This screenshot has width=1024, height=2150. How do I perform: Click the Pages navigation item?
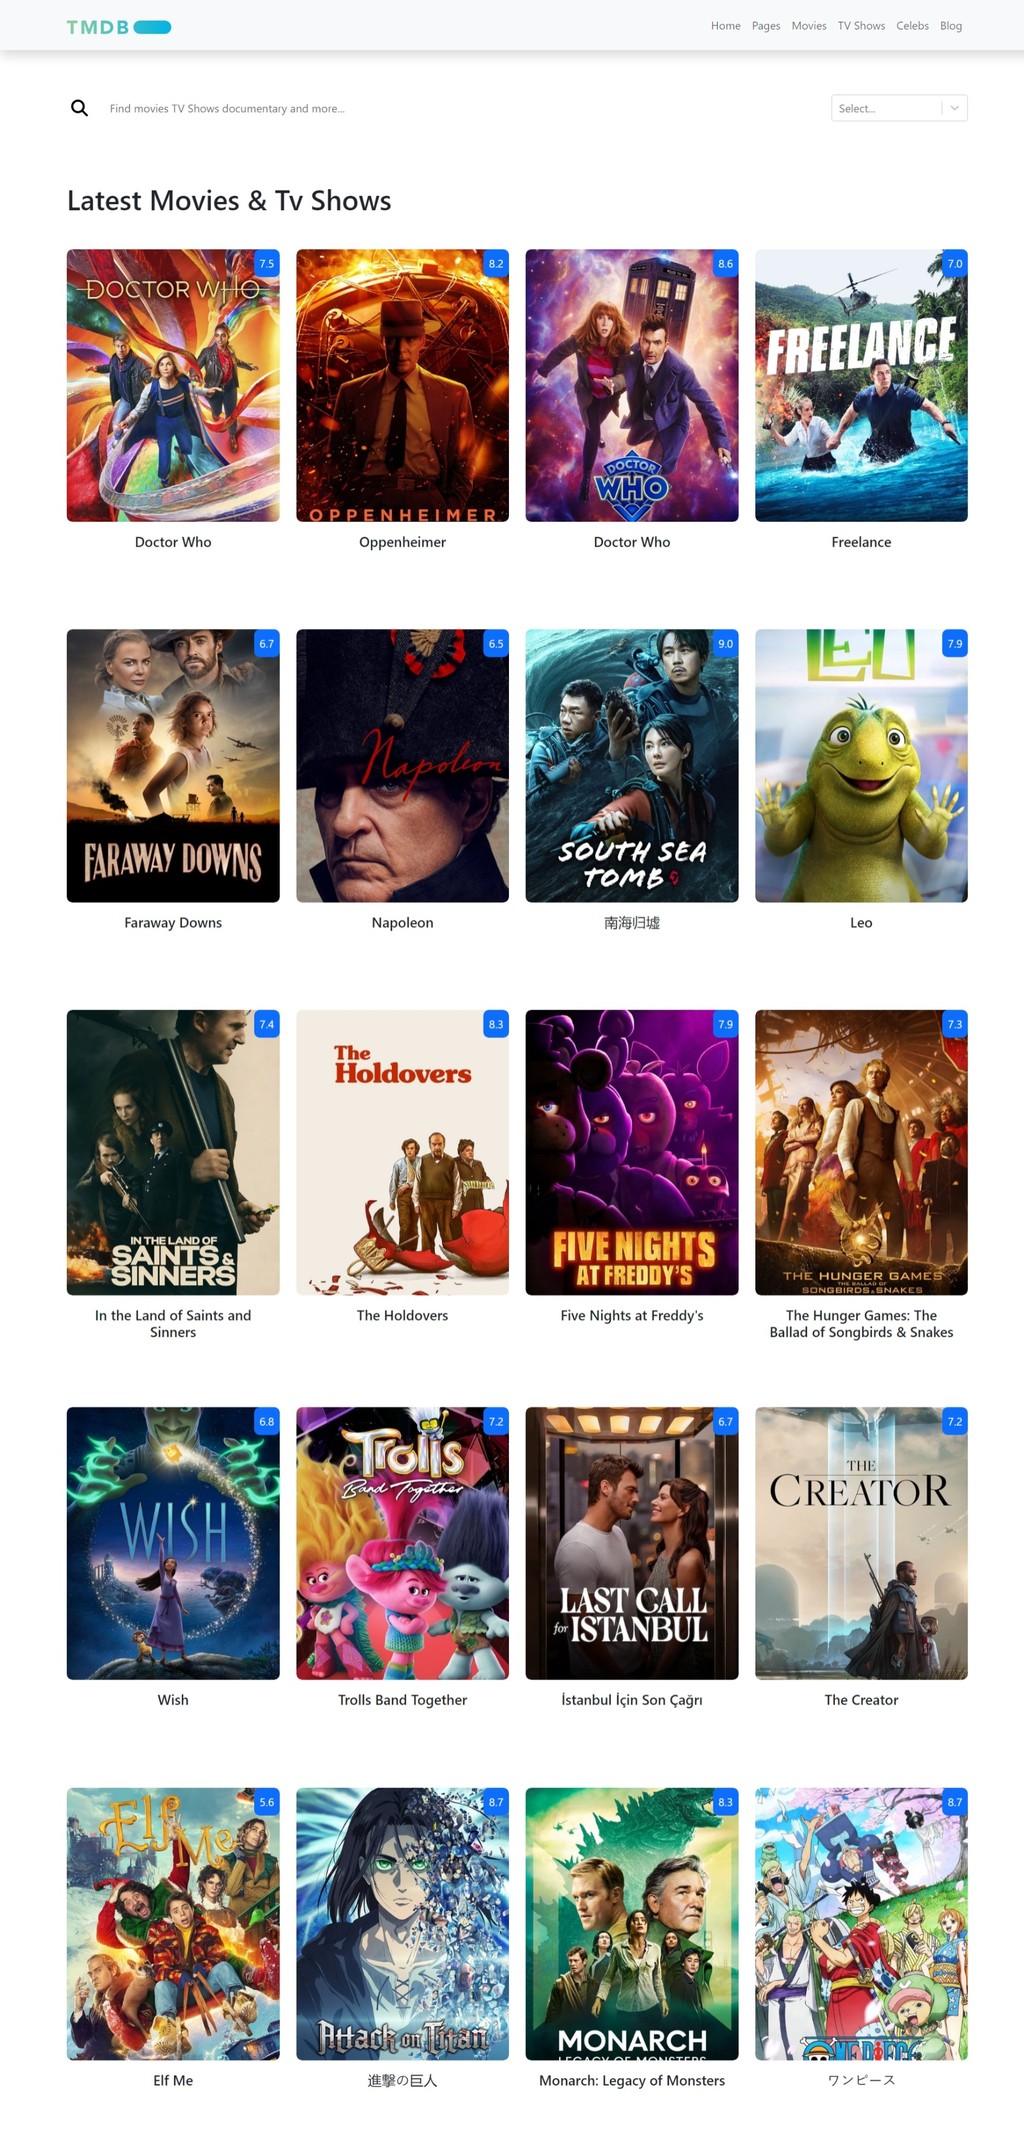766,26
